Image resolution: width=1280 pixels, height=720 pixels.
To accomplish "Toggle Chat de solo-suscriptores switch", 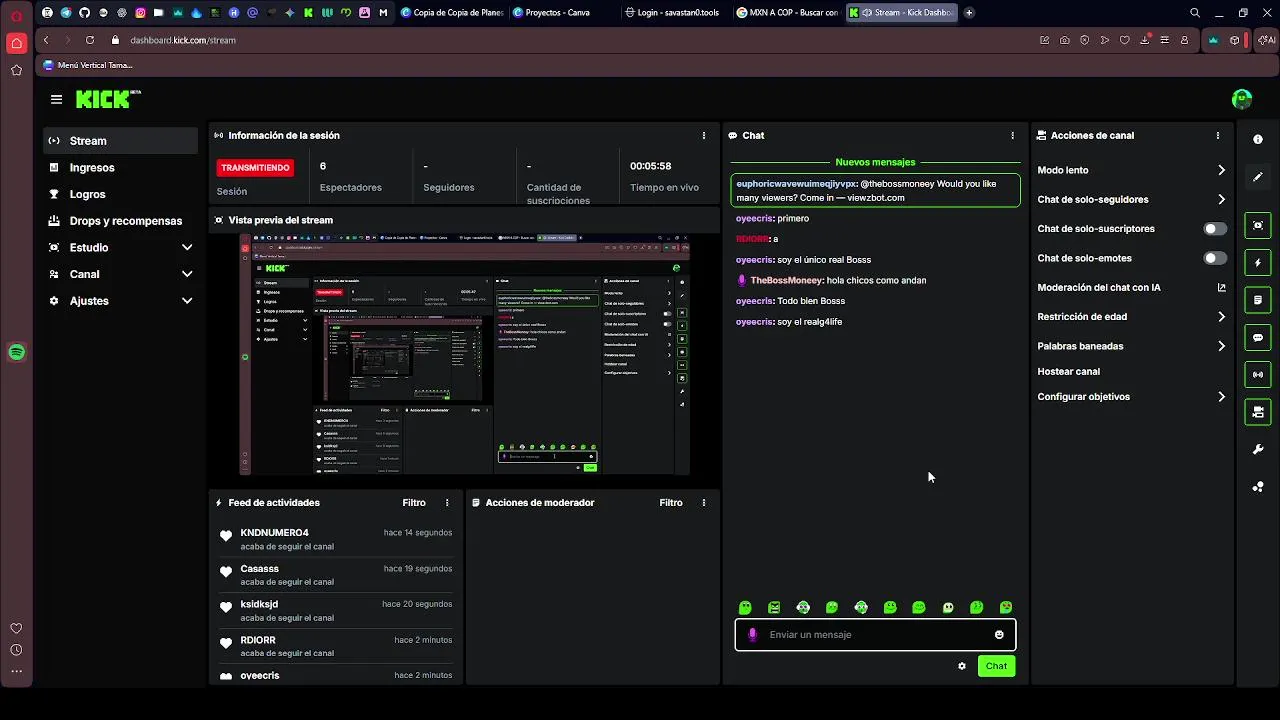I will click(1215, 229).
